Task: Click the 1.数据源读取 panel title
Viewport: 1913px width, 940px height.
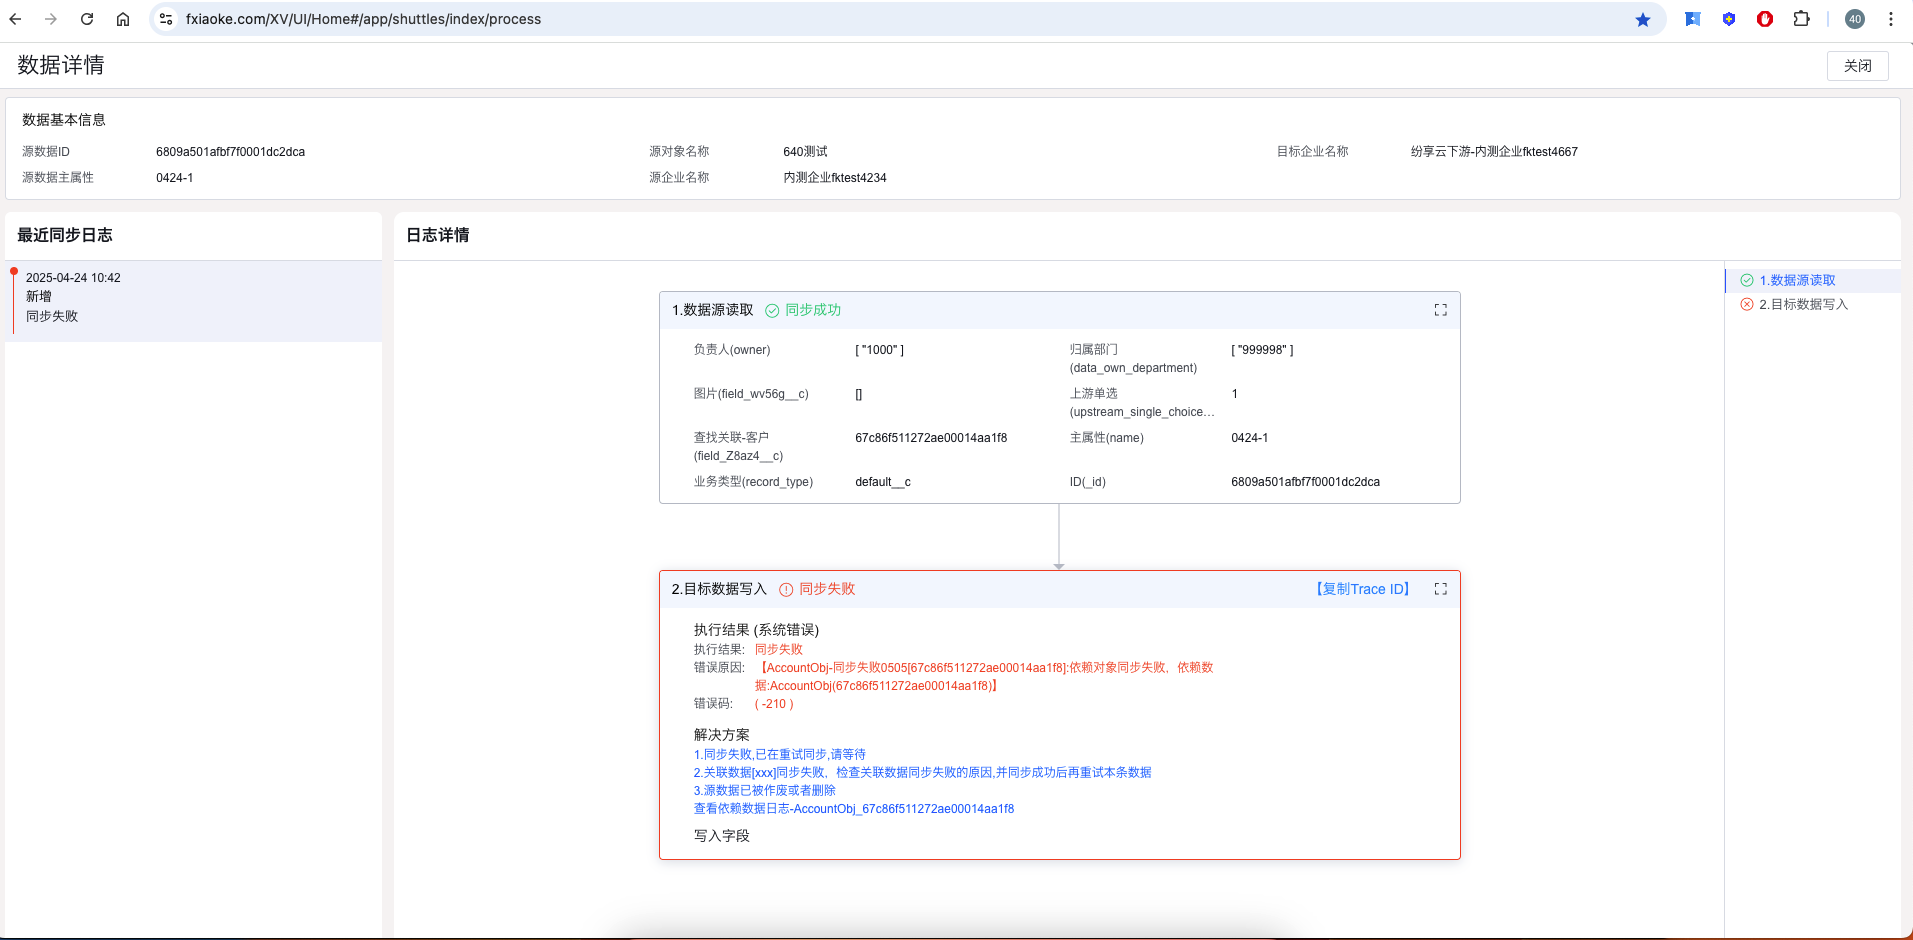Action: (712, 310)
